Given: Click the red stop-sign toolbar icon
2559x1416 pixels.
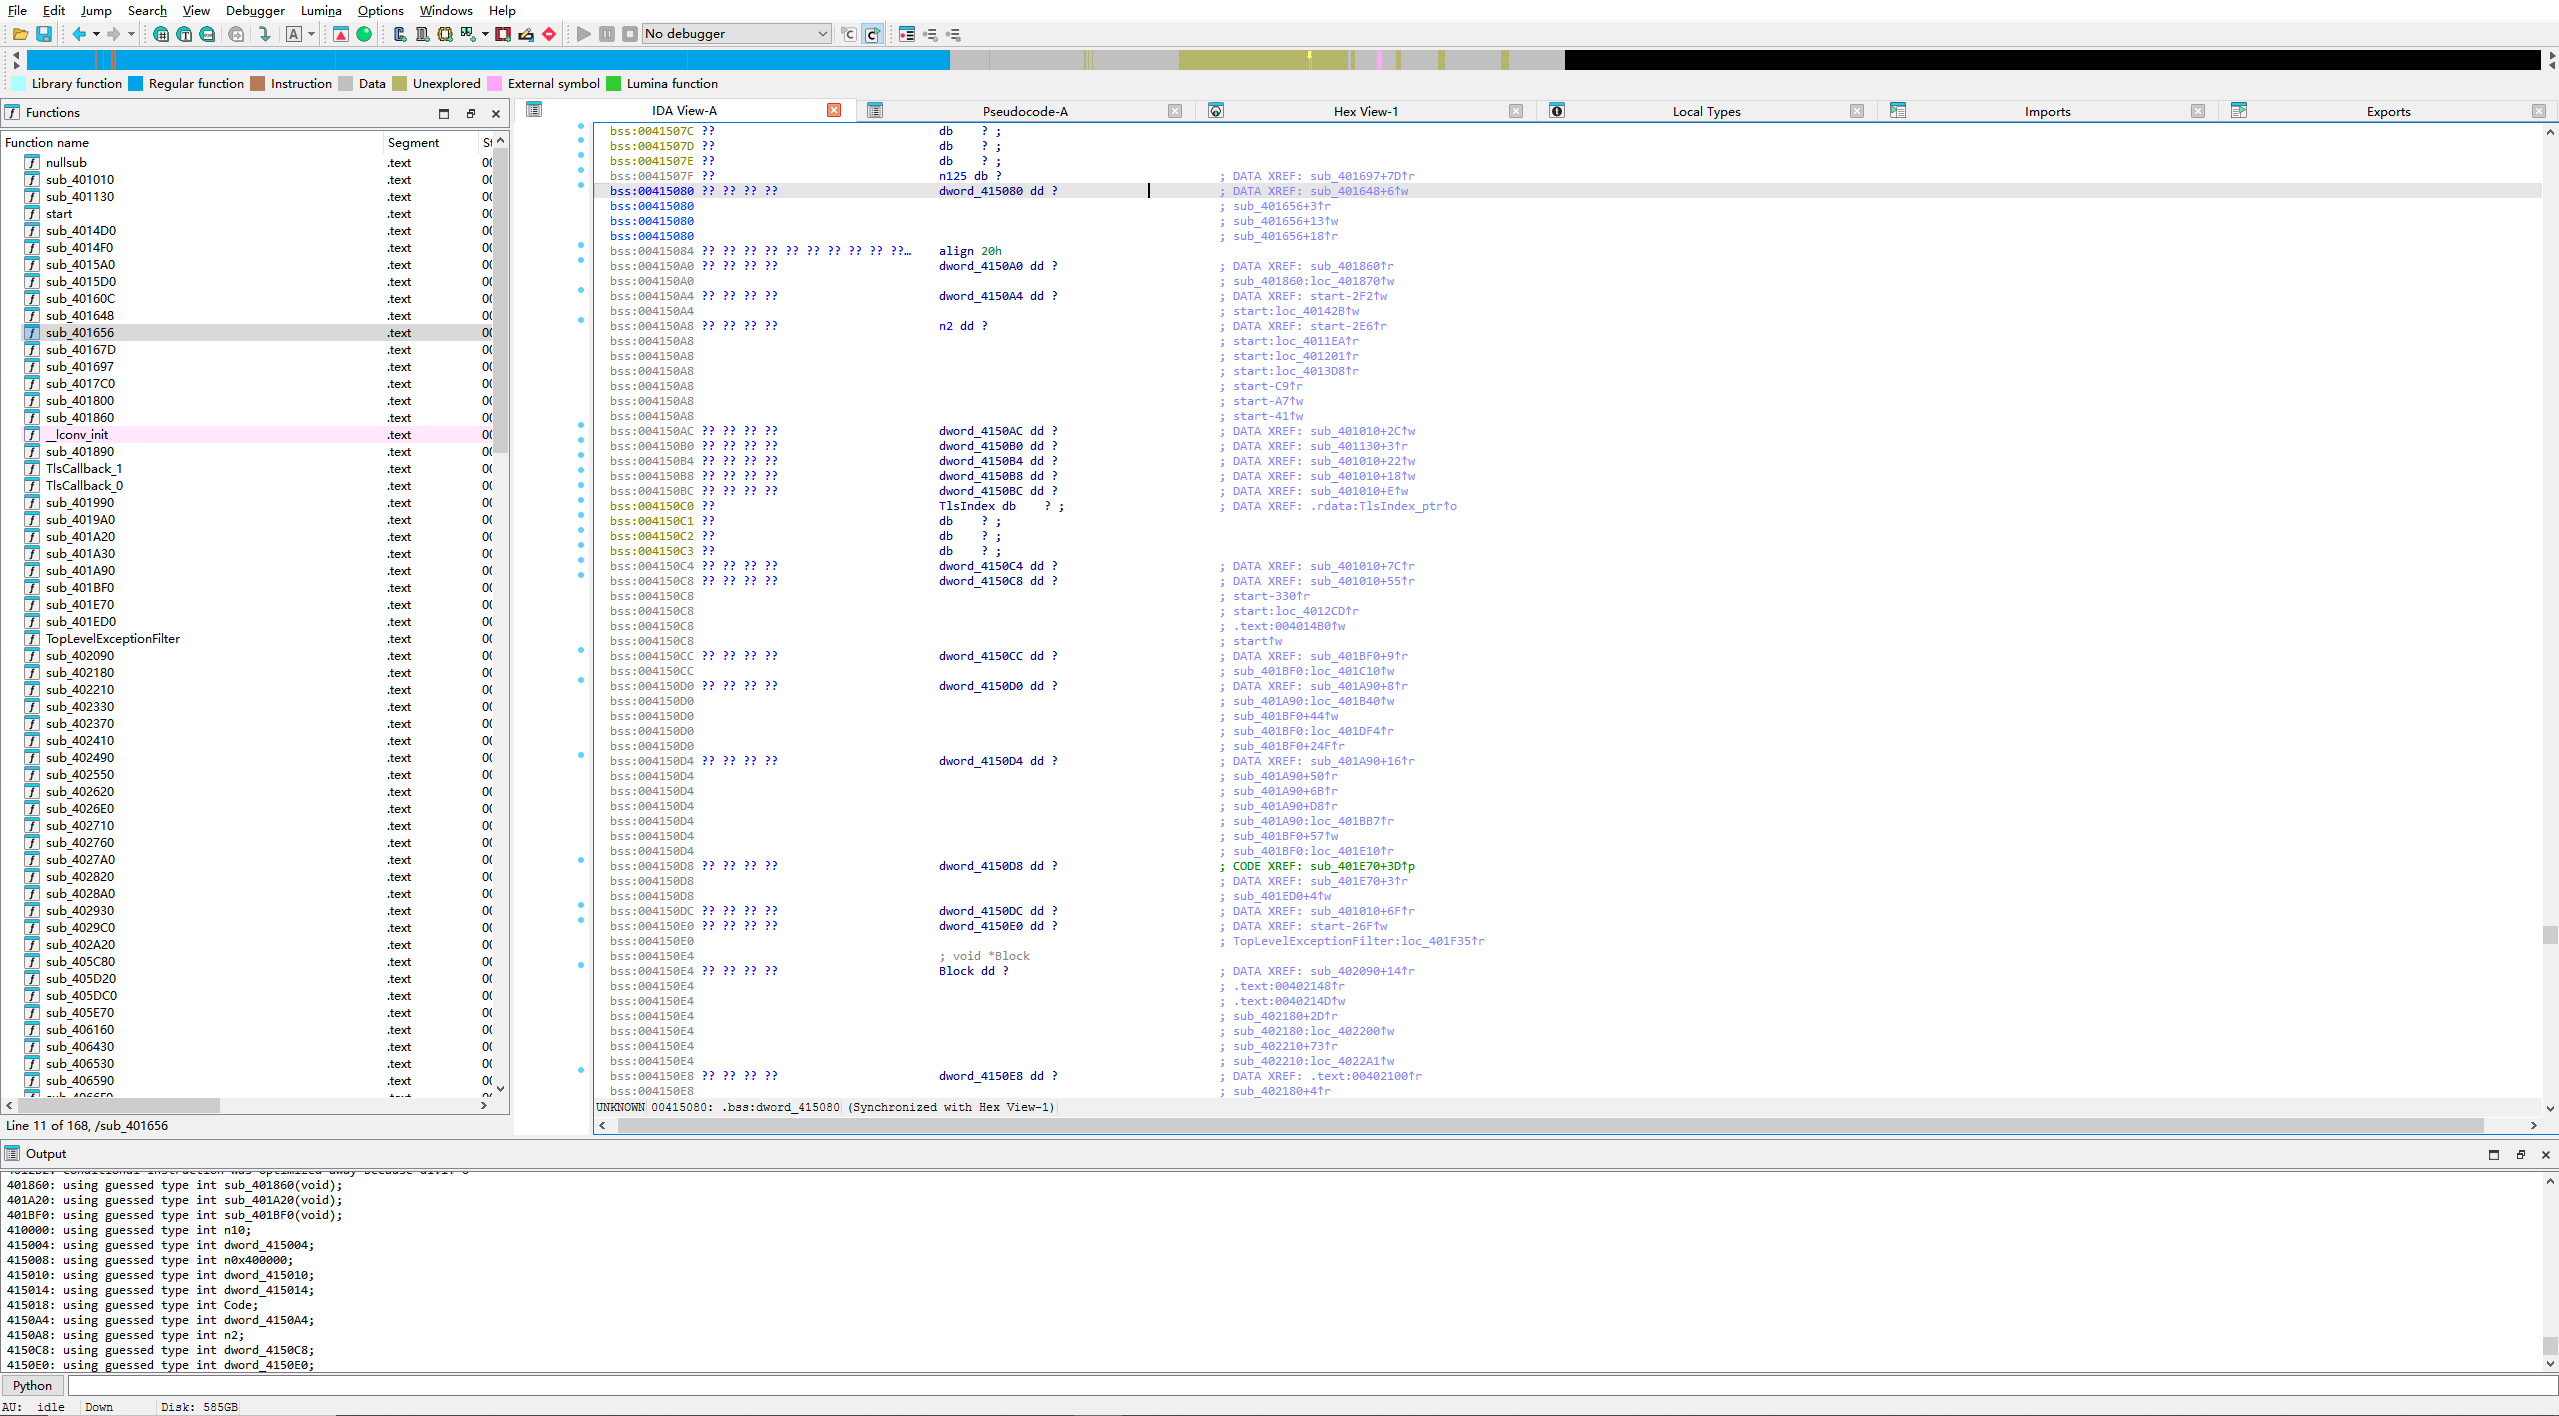Looking at the screenshot, I should tap(549, 34).
